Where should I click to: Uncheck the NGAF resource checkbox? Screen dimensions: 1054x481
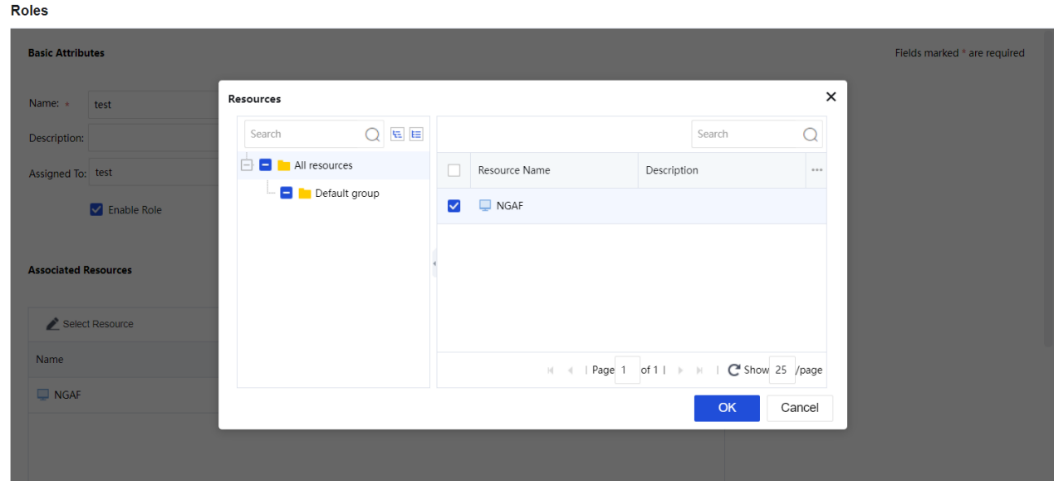click(454, 206)
